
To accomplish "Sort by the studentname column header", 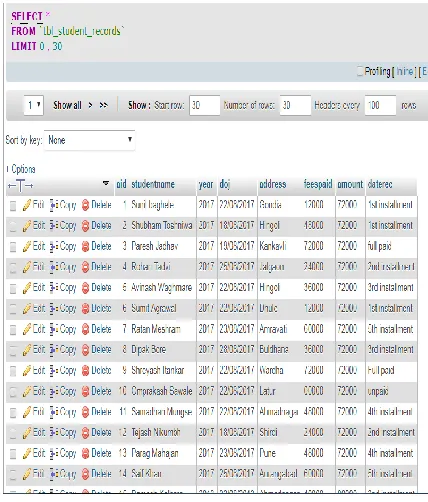I will [153, 184].
